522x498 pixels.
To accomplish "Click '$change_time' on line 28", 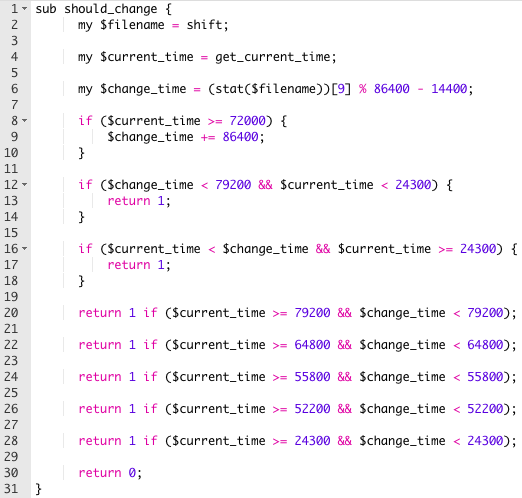I will [x=402, y=441].
